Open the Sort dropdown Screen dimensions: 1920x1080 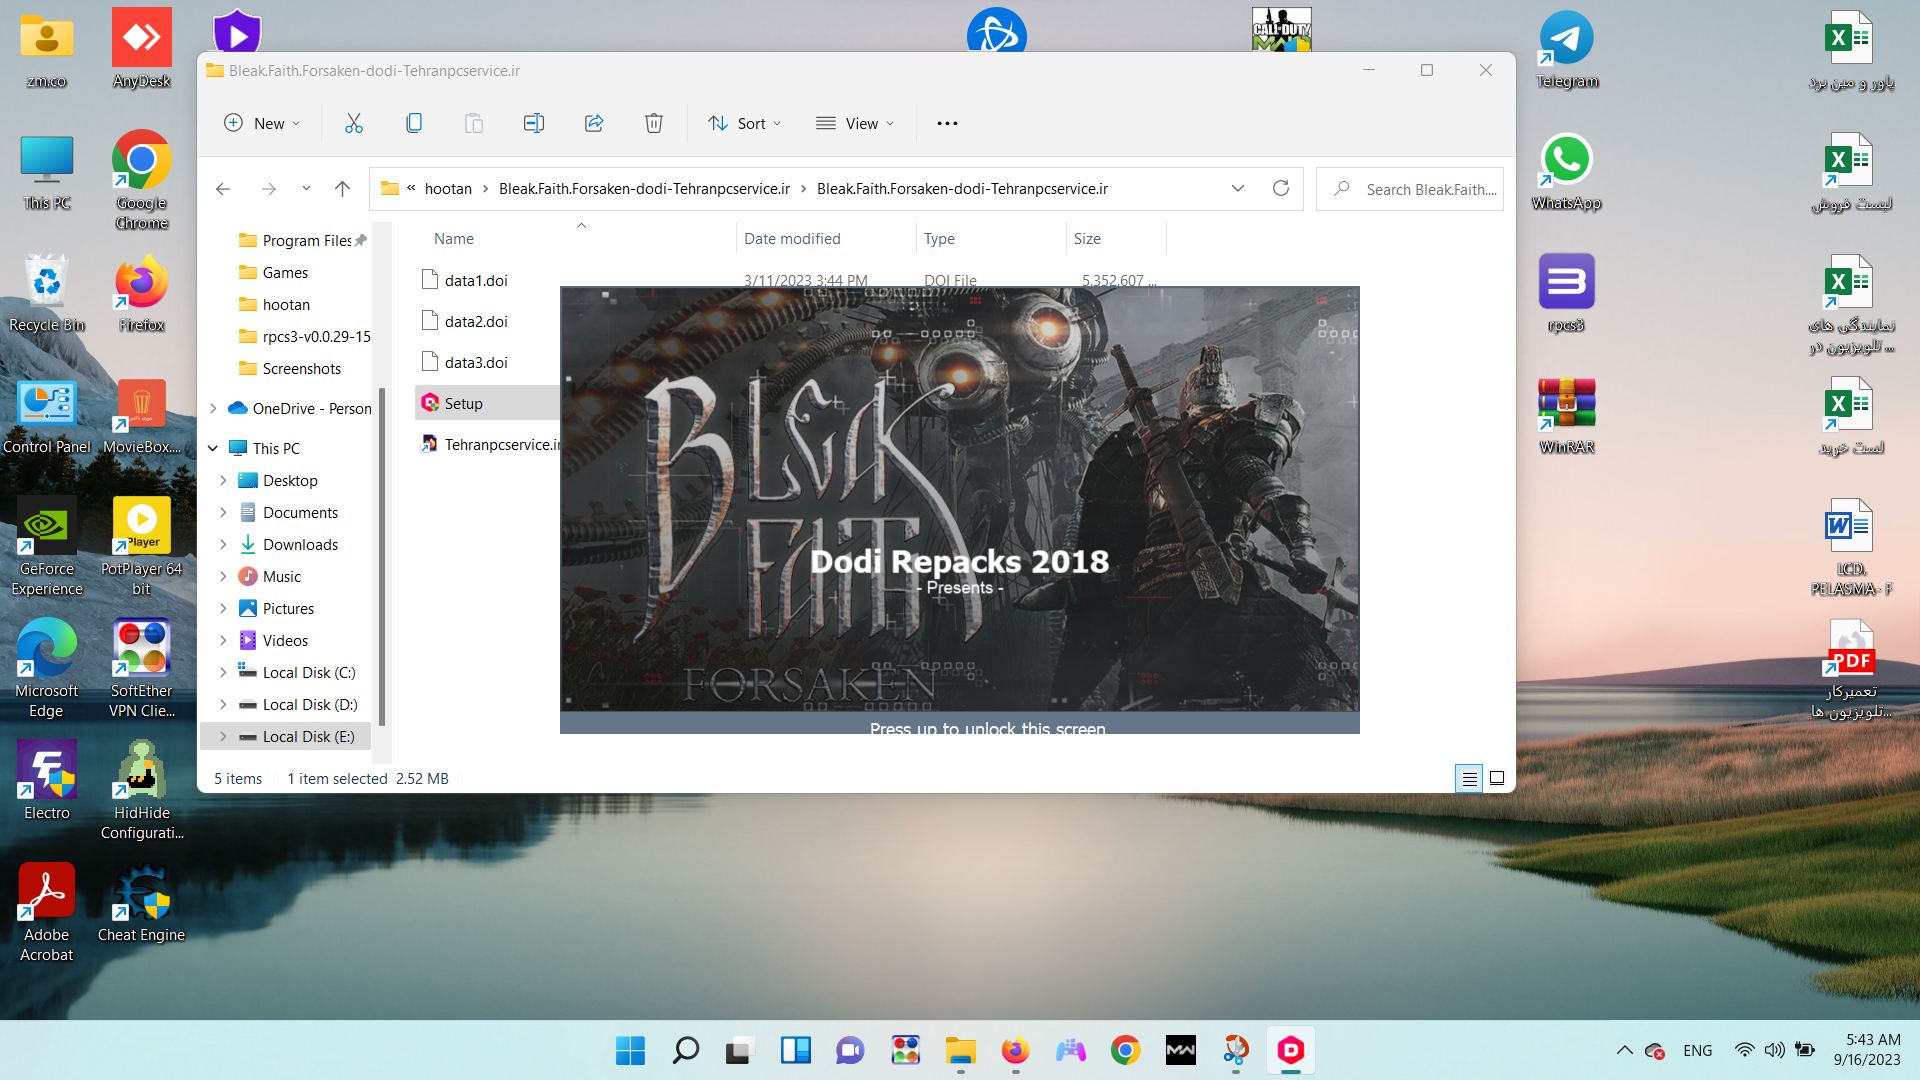[x=745, y=123]
